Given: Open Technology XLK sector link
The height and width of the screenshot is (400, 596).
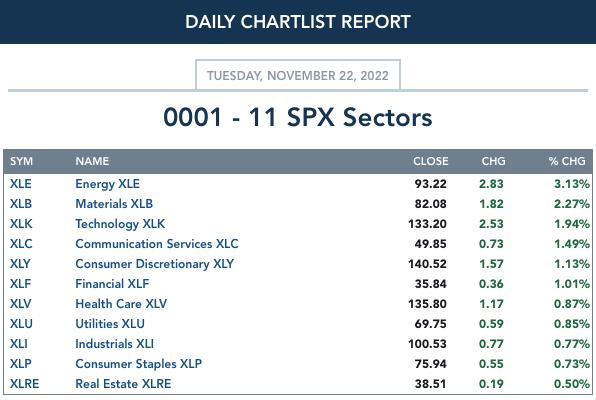Looking at the screenshot, I should click(120, 224).
